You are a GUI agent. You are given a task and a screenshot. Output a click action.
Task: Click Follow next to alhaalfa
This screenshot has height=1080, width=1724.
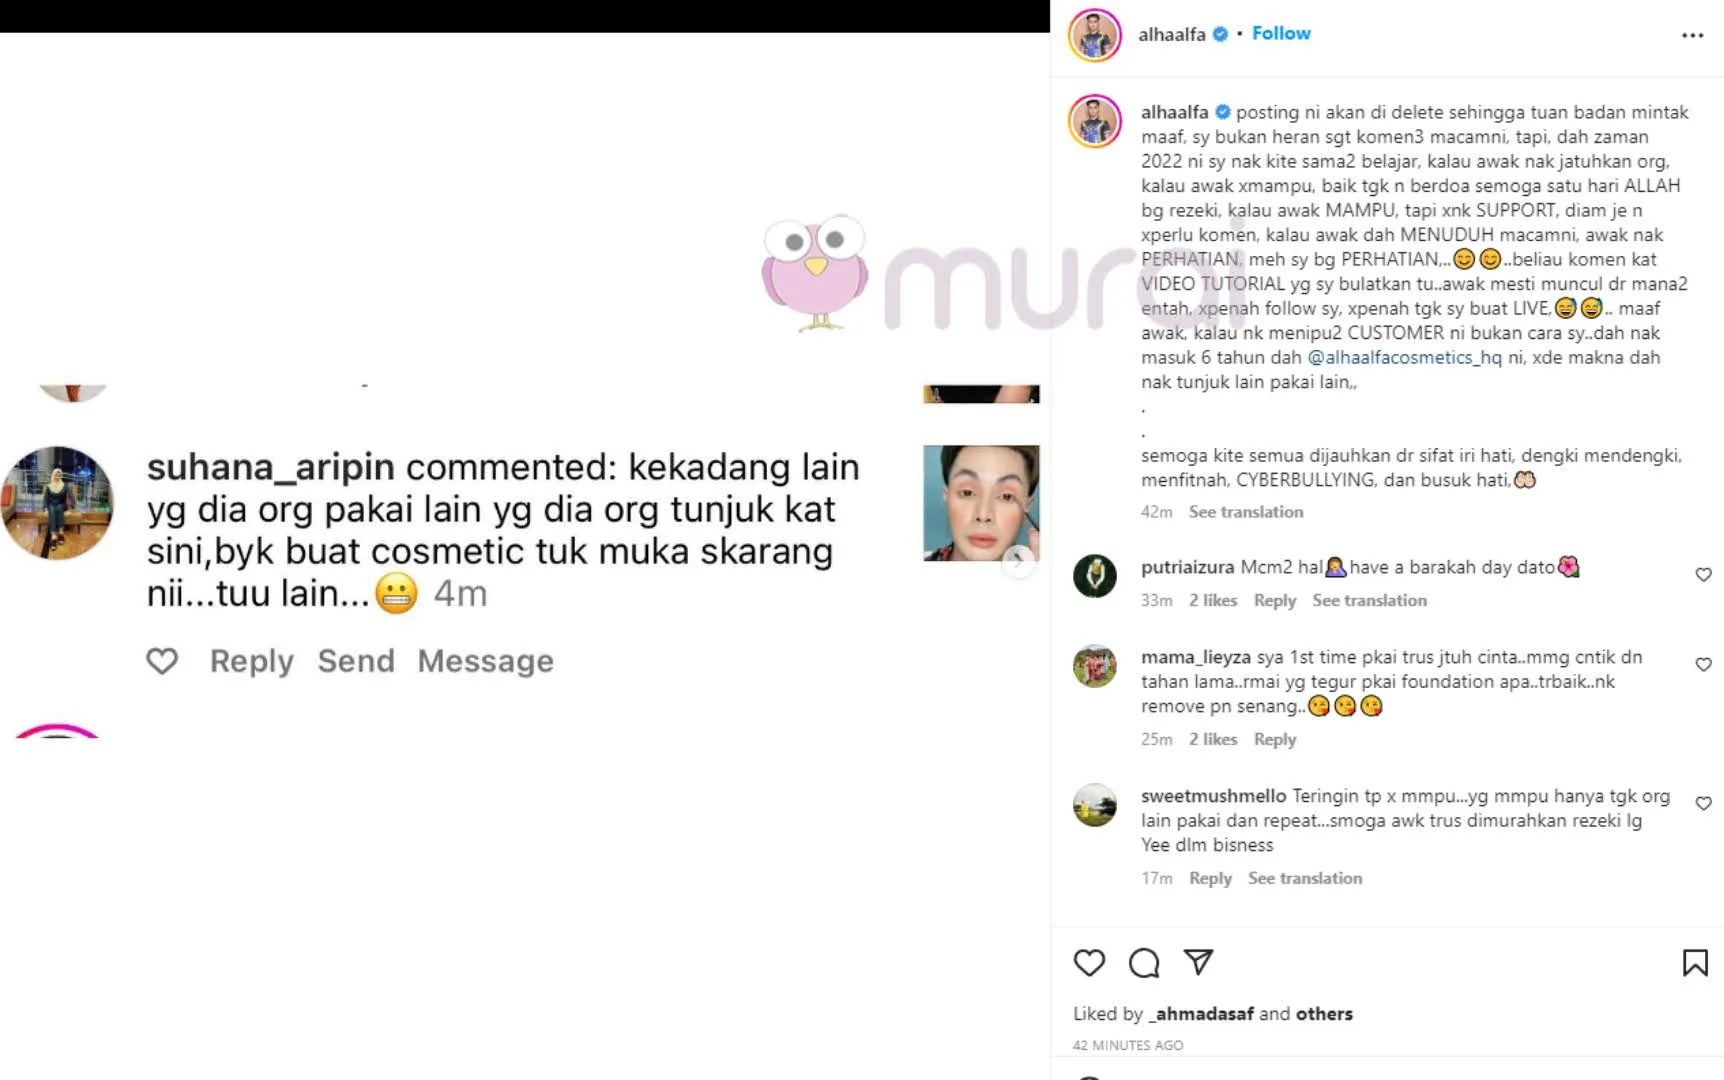pos(1281,33)
